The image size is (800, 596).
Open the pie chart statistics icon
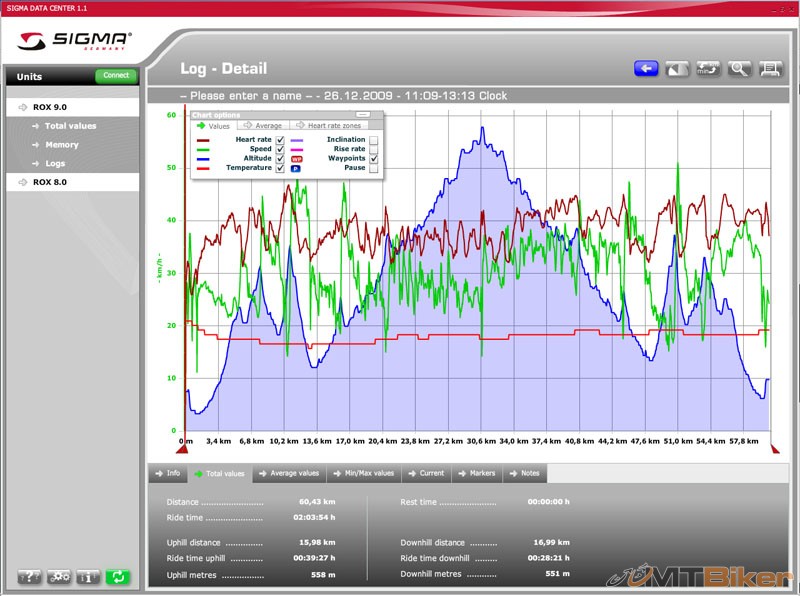677,69
